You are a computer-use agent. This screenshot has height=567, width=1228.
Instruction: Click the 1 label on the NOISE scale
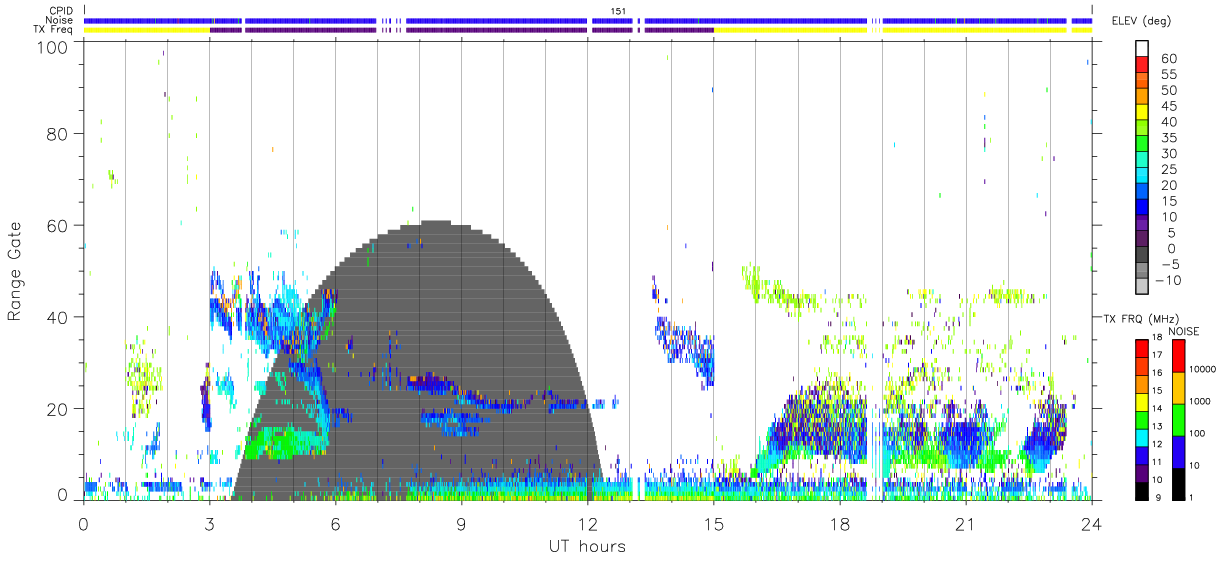1193,498
